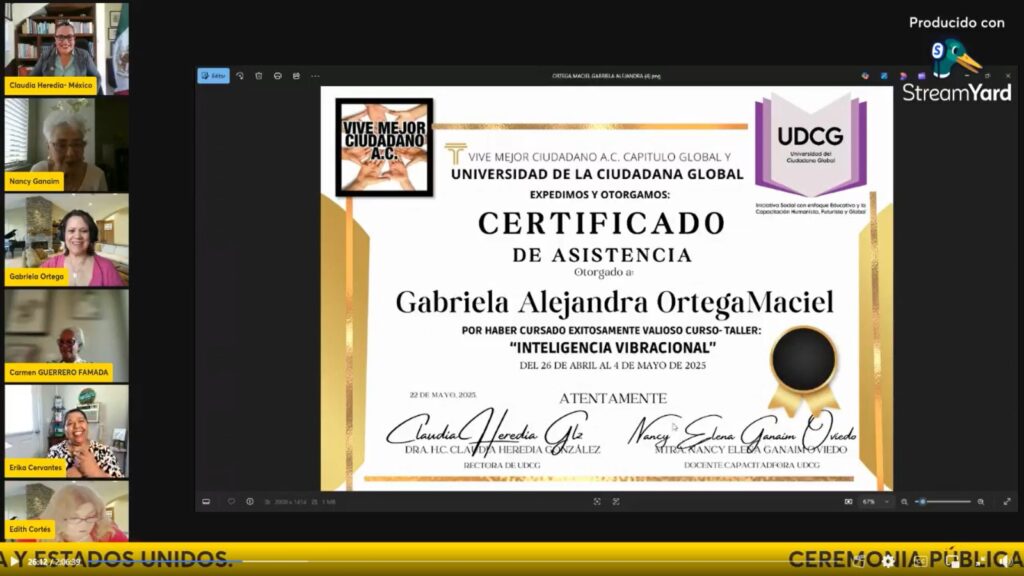Click the print icon in Photos toolbar

(278, 76)
